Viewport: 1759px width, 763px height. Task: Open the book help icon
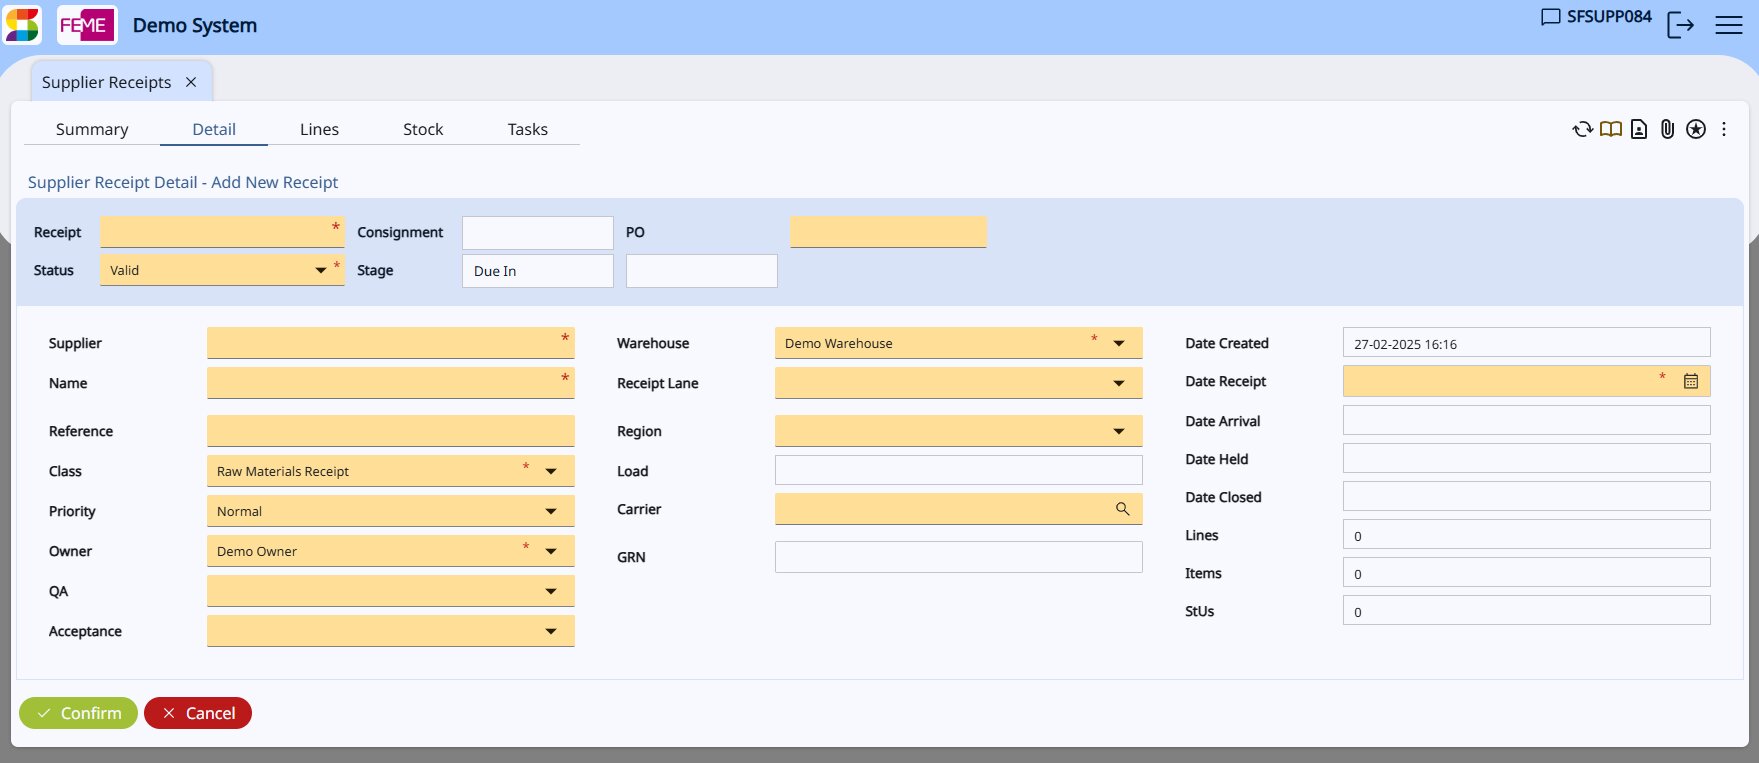point(1610,129)
